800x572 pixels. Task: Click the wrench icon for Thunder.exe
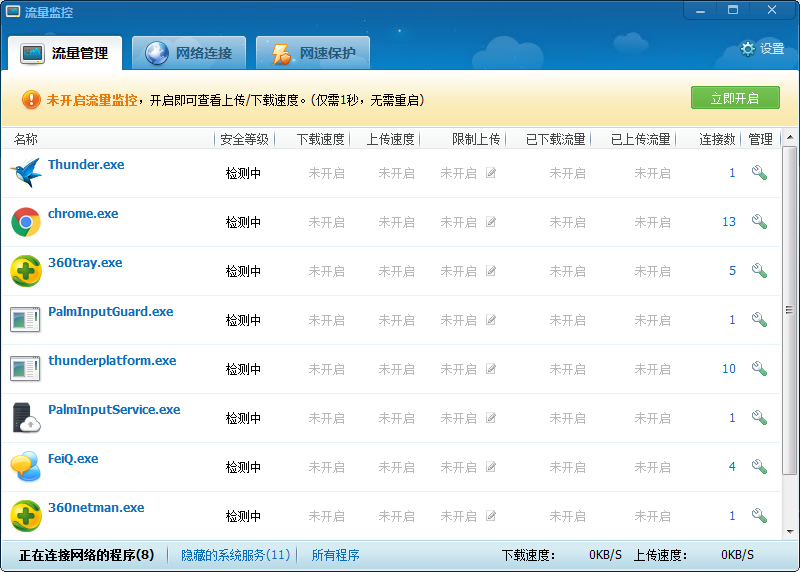pos(759,173)
